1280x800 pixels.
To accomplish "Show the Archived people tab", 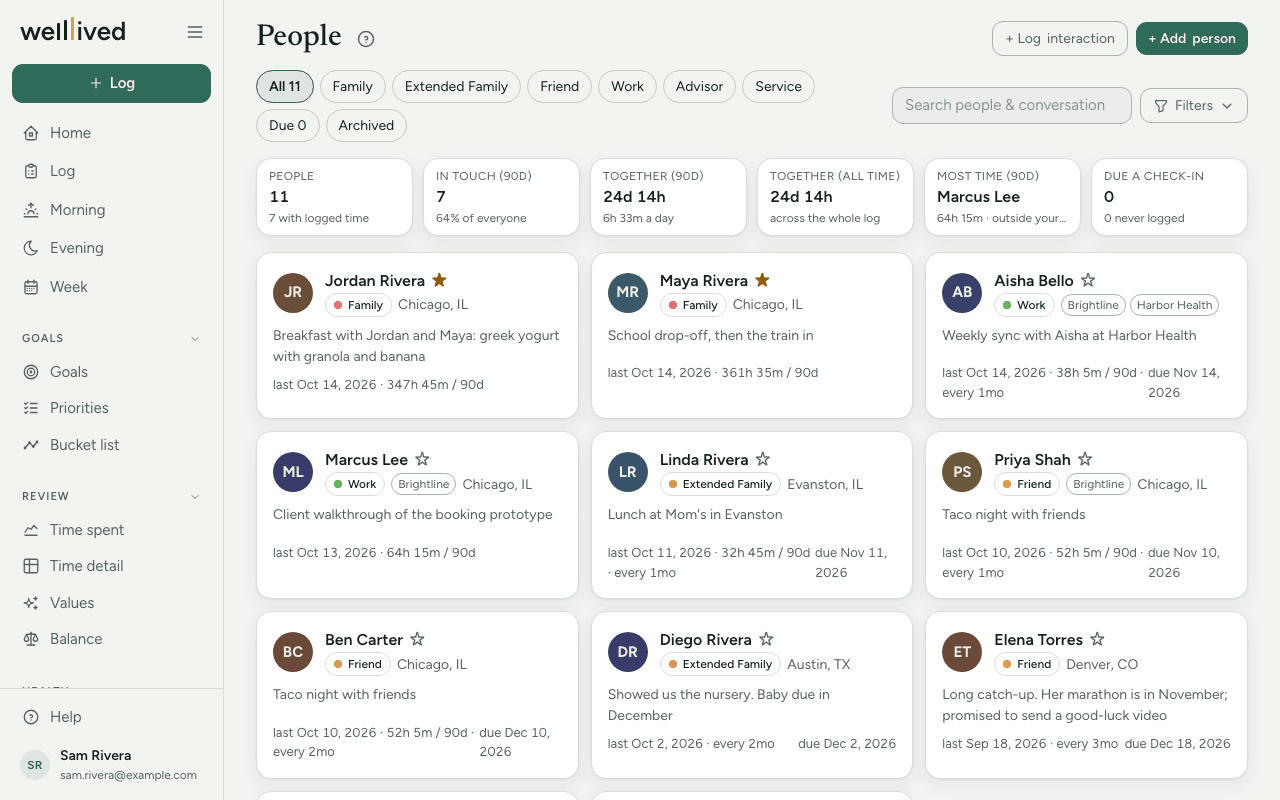I will 366,125.
